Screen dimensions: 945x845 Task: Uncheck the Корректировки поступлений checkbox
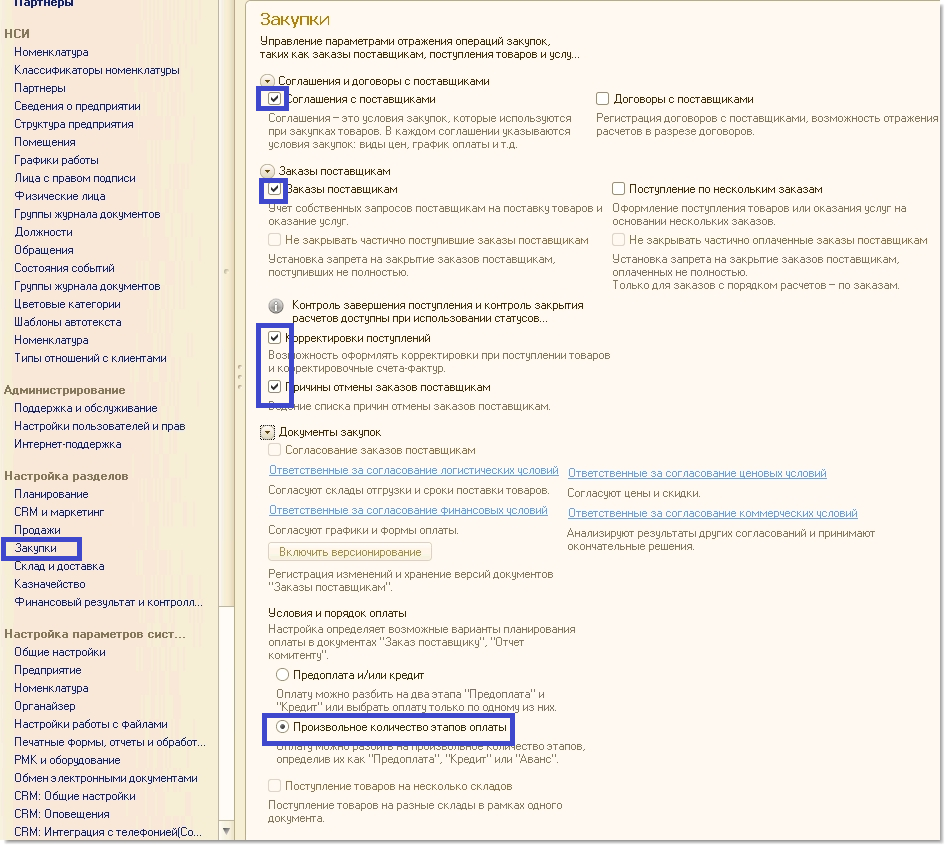click(274, 338)
